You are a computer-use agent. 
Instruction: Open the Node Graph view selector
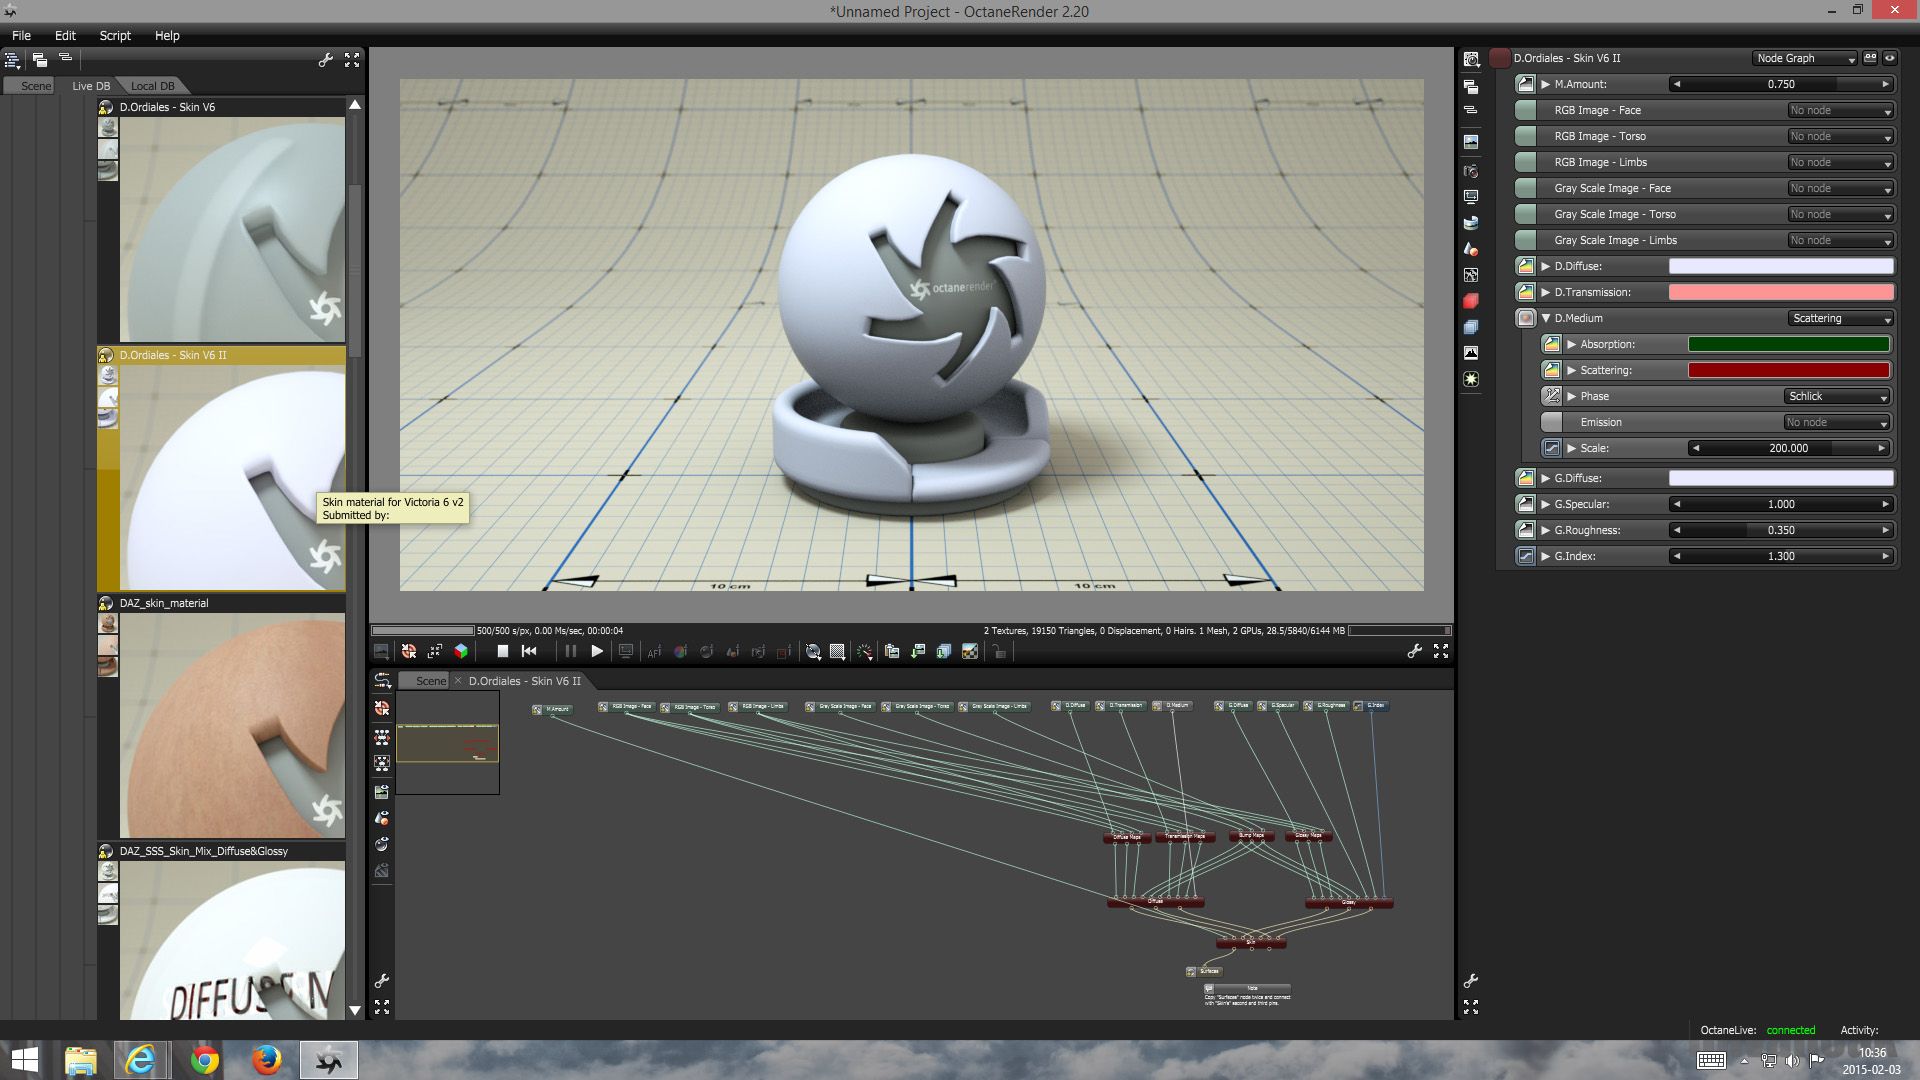tap(1805, 58)
